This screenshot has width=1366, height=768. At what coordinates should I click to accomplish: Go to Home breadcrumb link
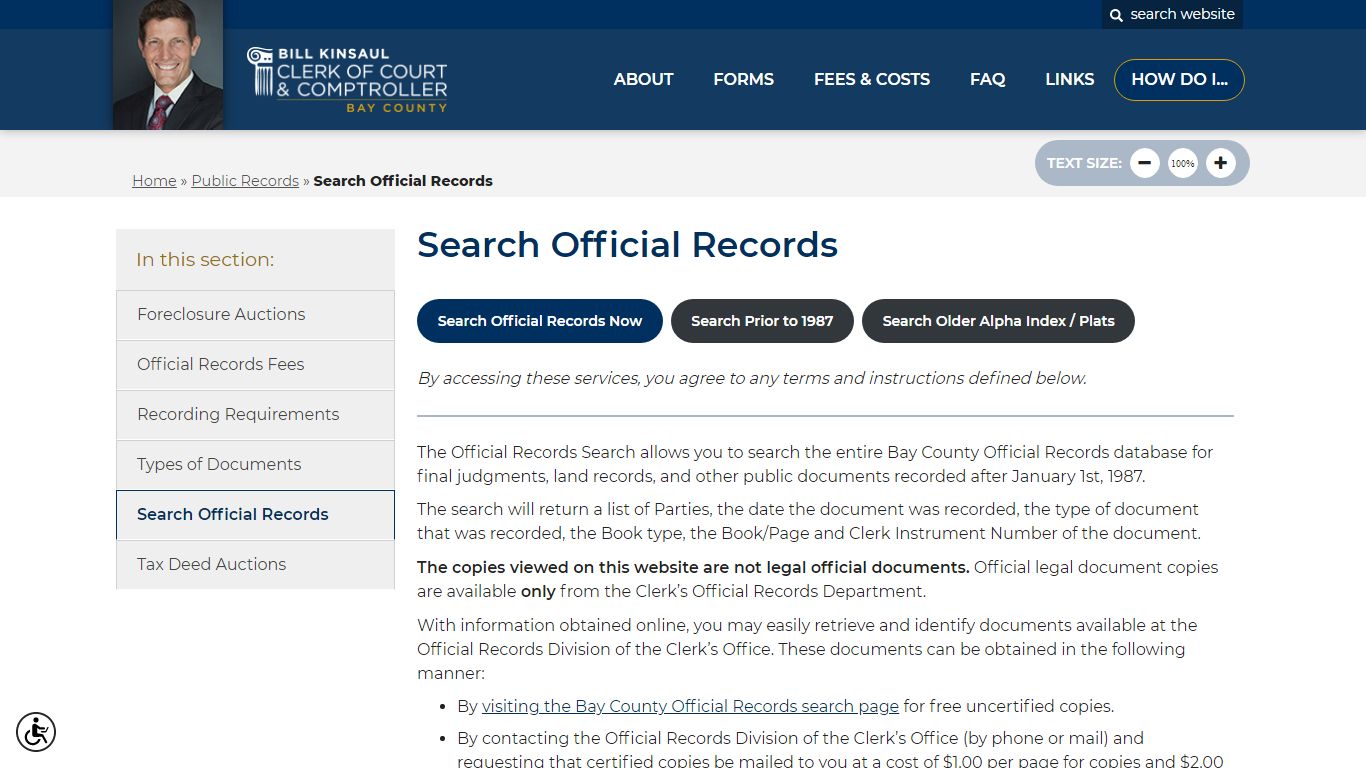coord(154,181)
